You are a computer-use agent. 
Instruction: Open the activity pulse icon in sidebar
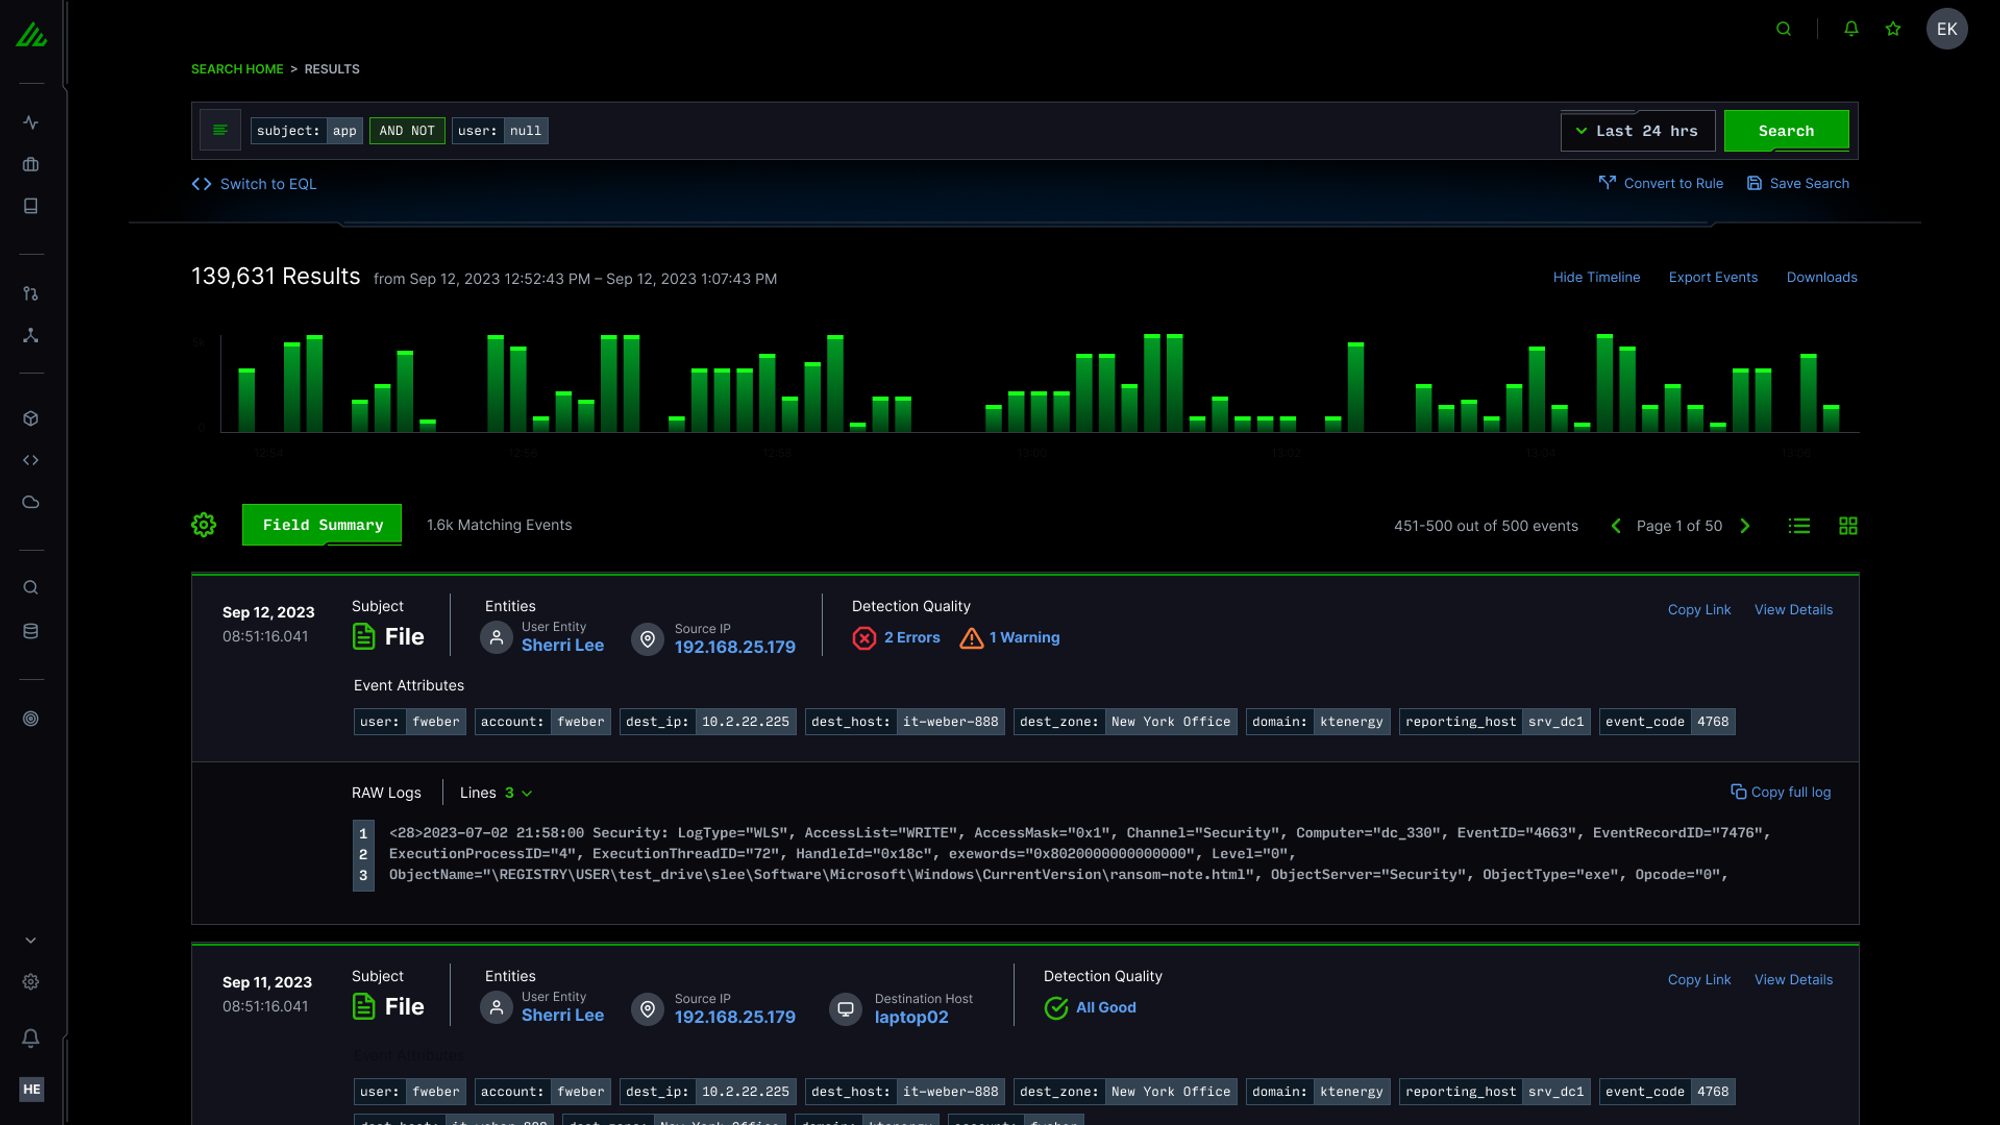(31, 123)
